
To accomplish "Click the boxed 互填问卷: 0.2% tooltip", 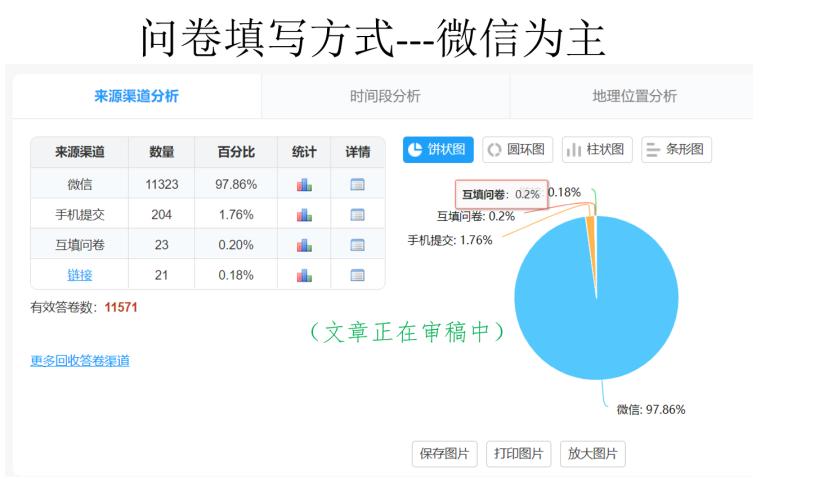I will click(x=501, y=194).
